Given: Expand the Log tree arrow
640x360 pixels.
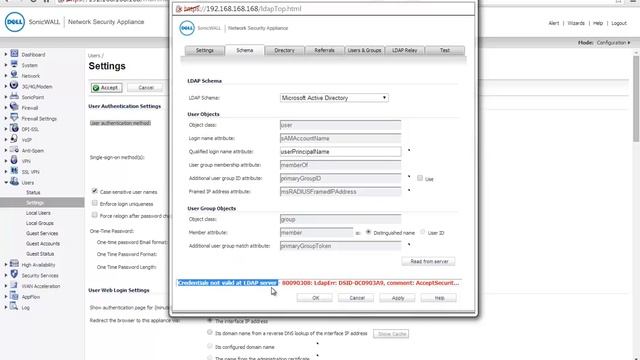Looking at the screenshot, I should point(6,307).
